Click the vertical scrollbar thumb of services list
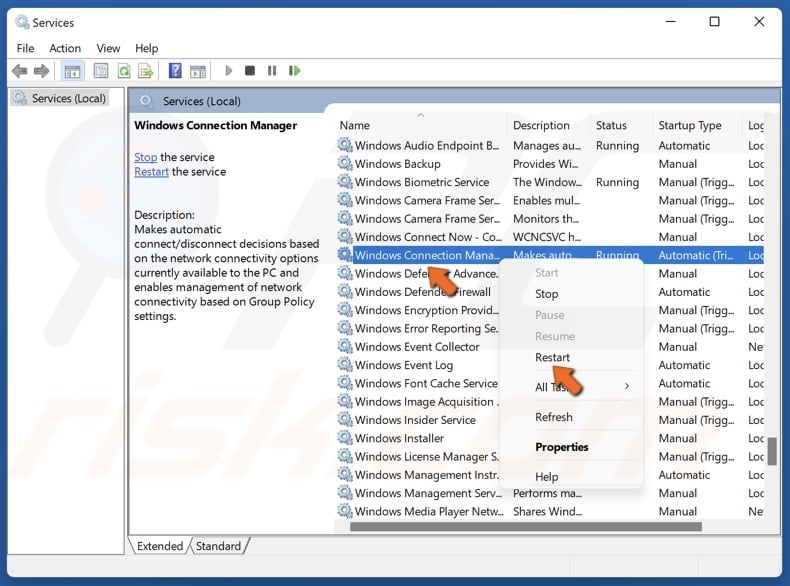Viewport: 790px width, 586px height. (772, 451)
